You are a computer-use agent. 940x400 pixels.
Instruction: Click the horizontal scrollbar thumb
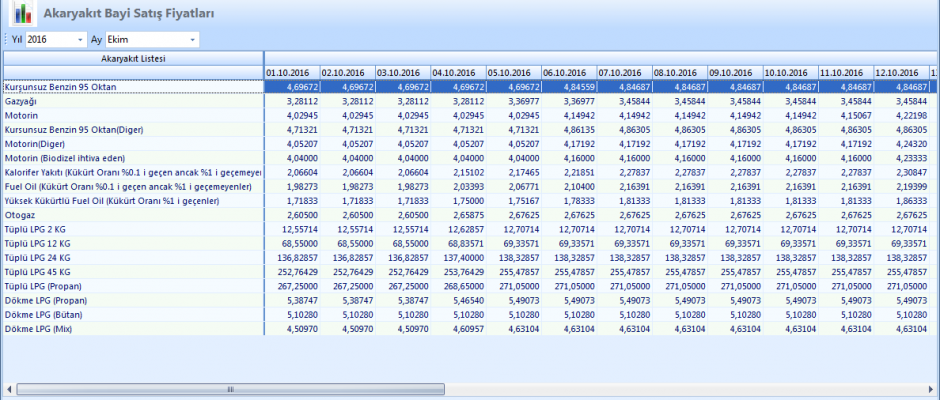click(x=229, y=389)
